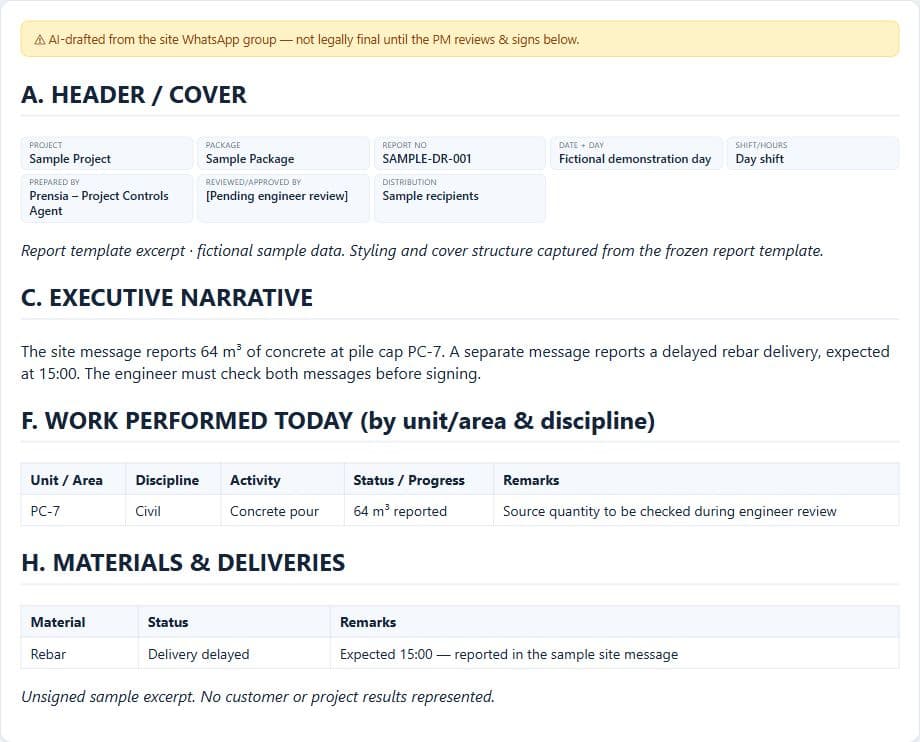Click the 'Status / Progress' column header
This screenshot has width=920, height=742.
[x=409, y=480]
